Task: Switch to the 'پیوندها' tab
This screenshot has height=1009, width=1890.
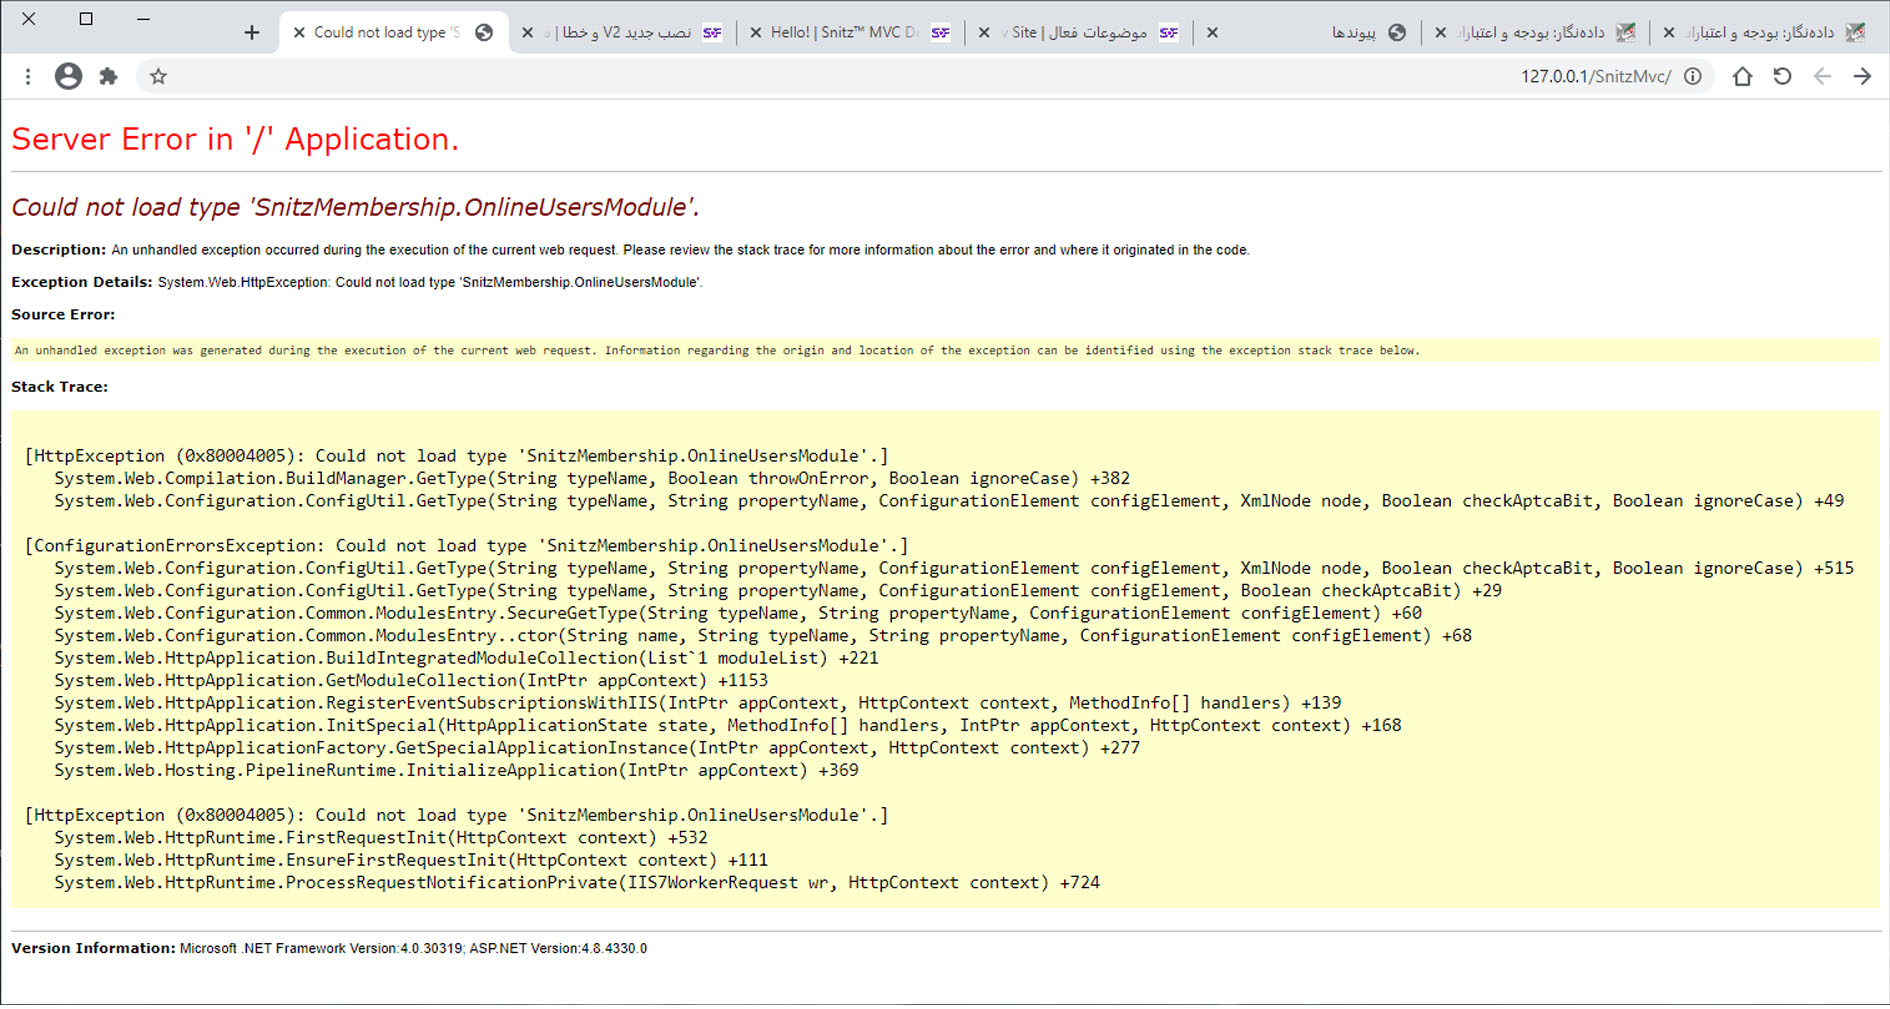Action: [1340, 33]
